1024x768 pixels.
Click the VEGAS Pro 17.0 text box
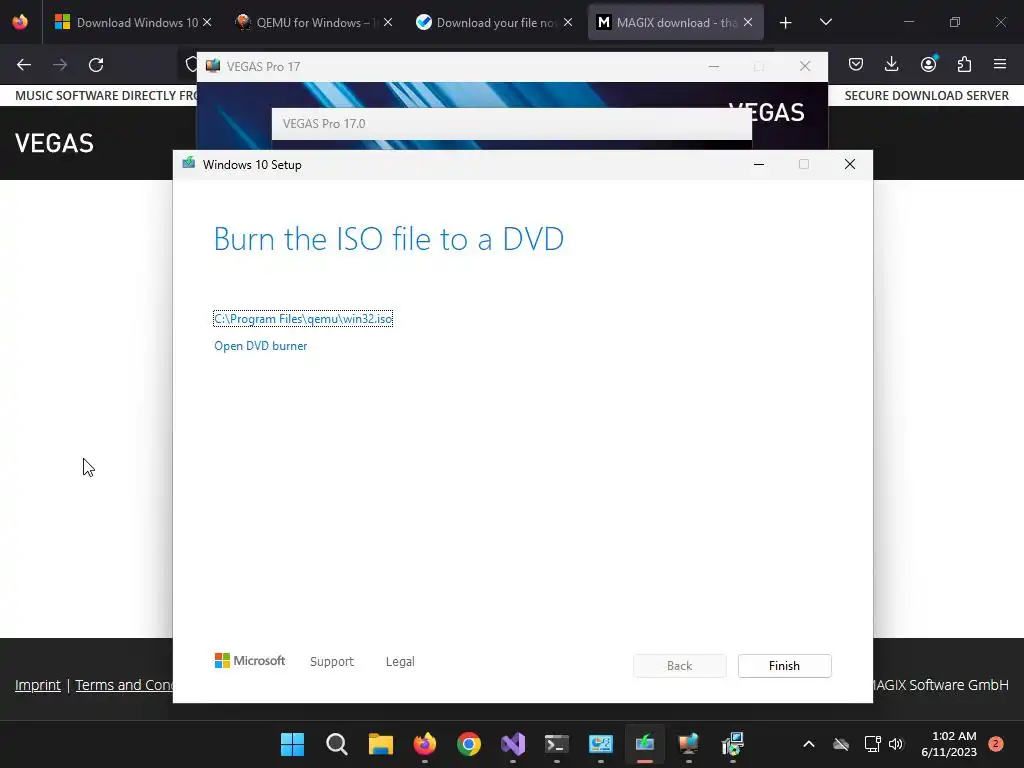(511, 123)
